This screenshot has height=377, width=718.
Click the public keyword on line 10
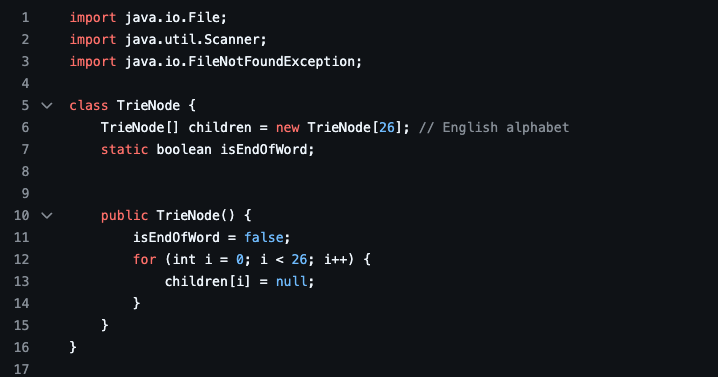coord(125,216)
